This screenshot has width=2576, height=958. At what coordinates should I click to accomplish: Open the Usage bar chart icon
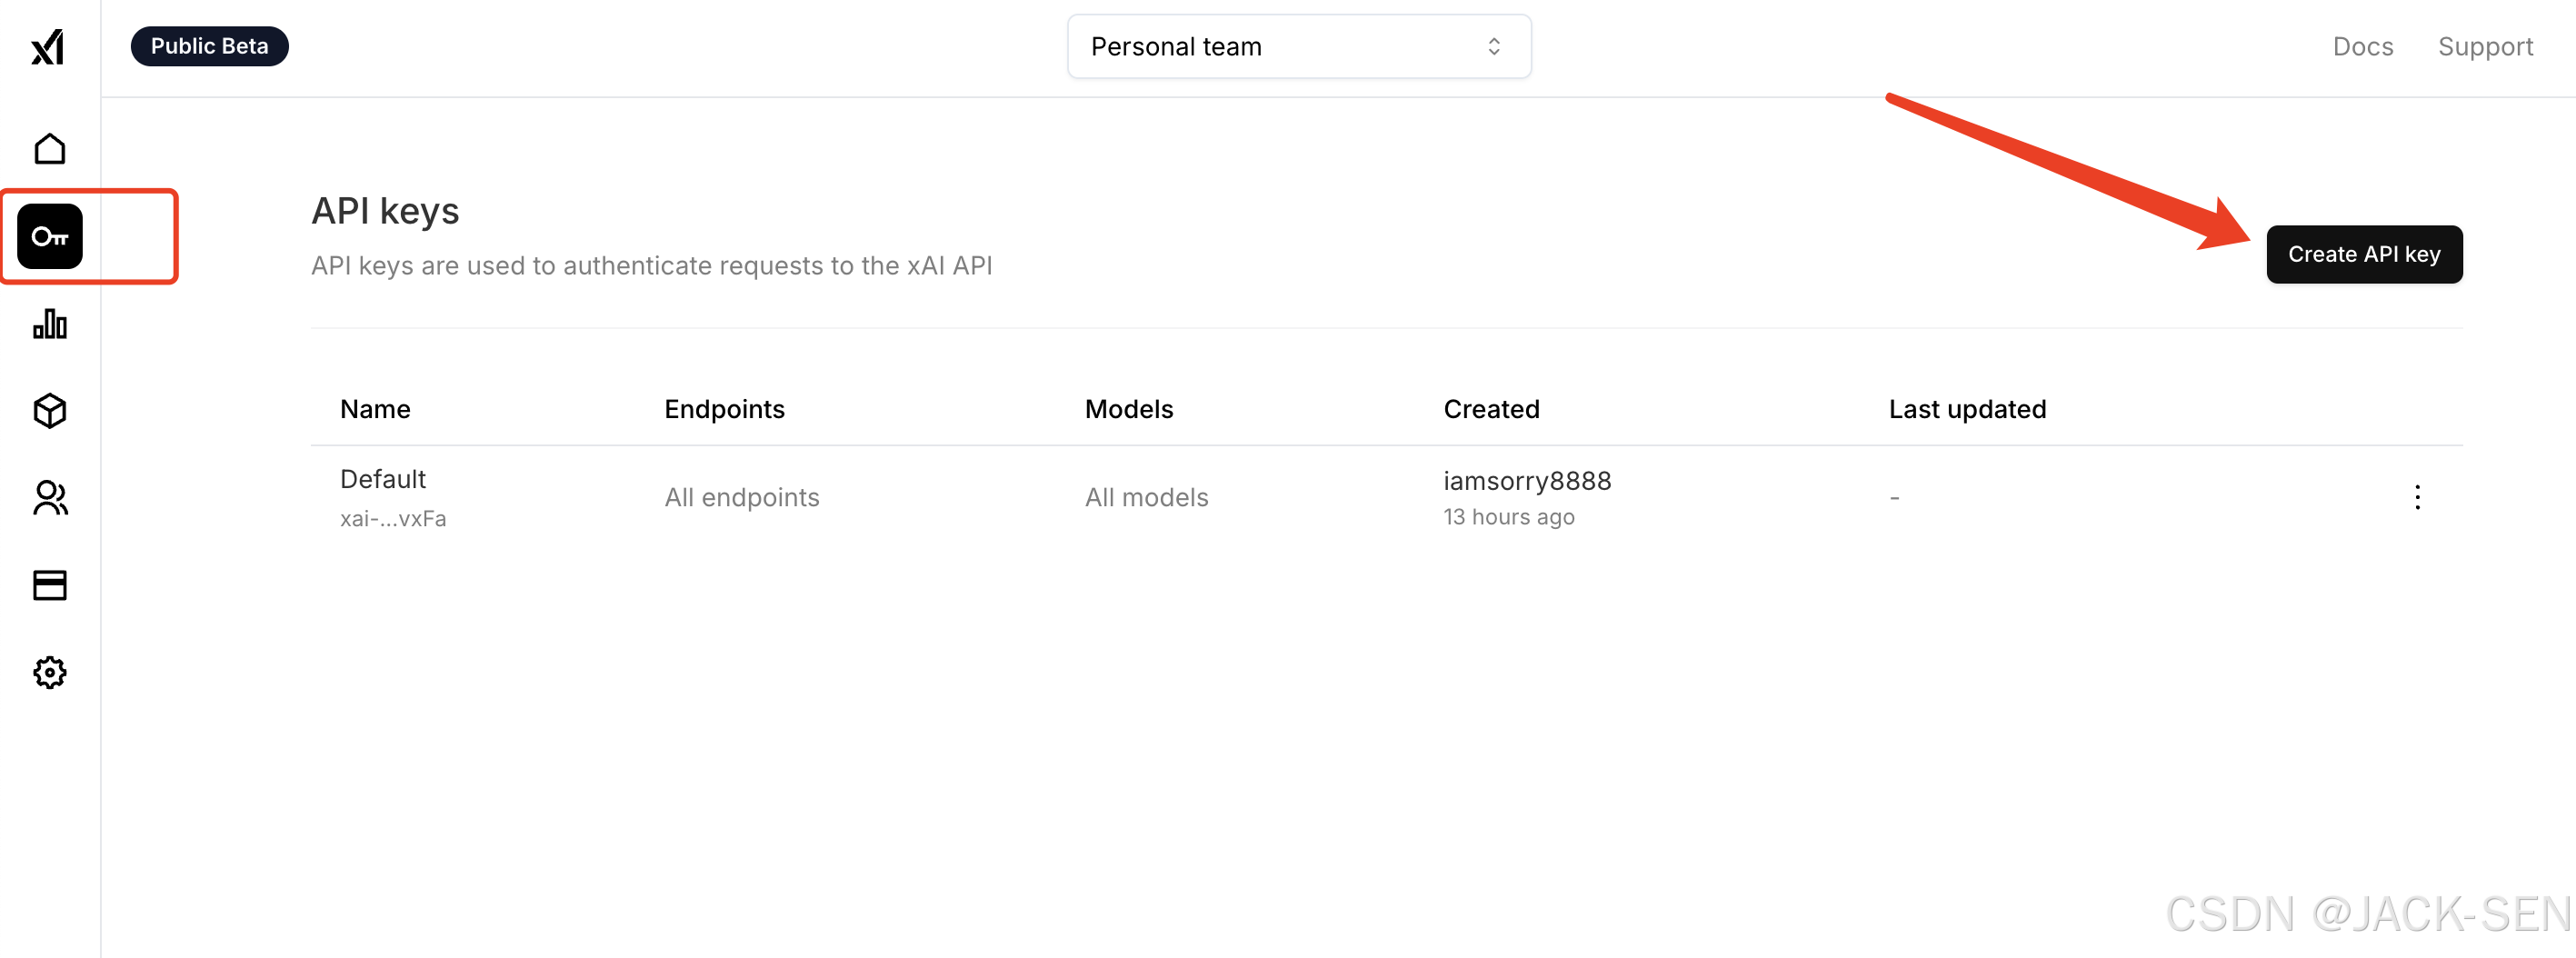click(x=50, y=324)
